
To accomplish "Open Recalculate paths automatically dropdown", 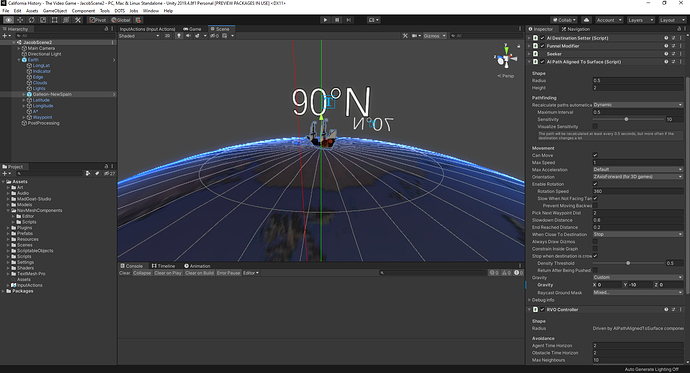I will [638, 105].
